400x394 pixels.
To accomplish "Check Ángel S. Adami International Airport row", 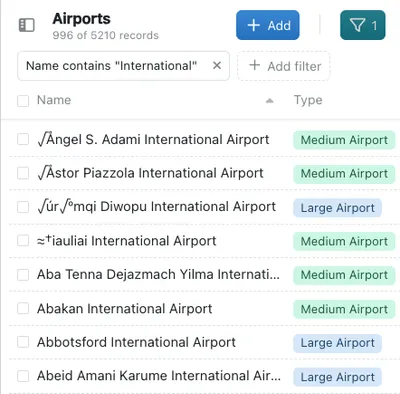I will pos(23,139).
